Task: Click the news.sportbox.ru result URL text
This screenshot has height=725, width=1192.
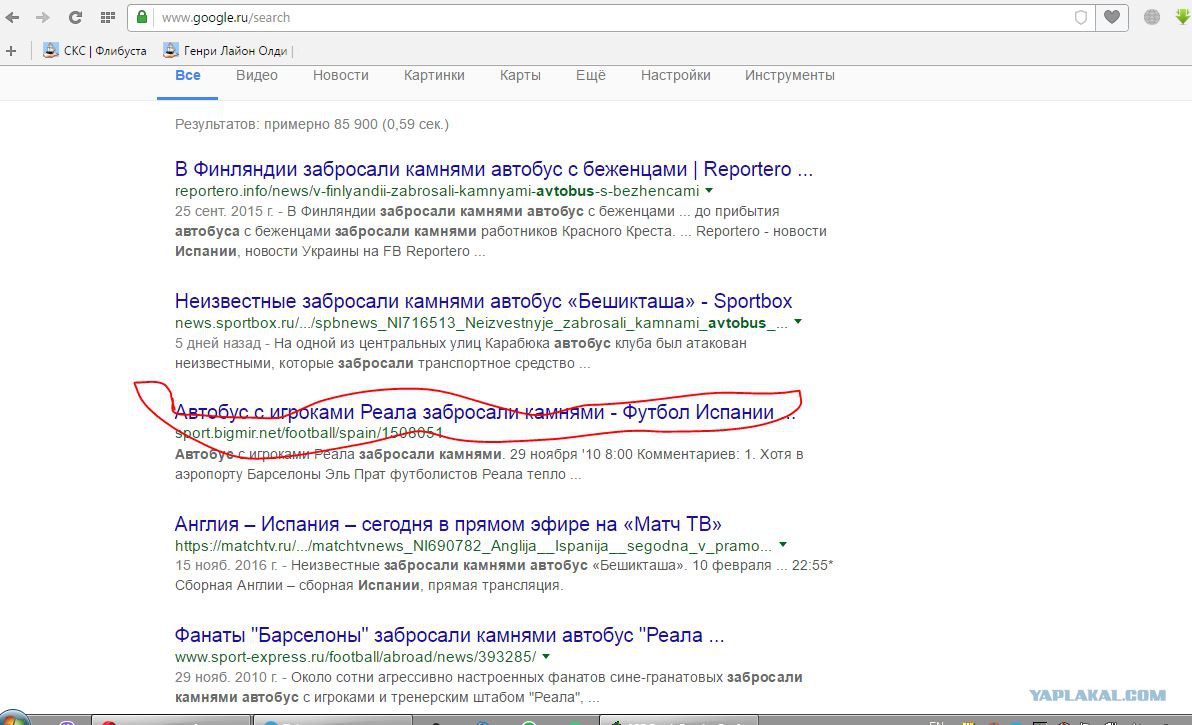Action: [x=481, y=323]
